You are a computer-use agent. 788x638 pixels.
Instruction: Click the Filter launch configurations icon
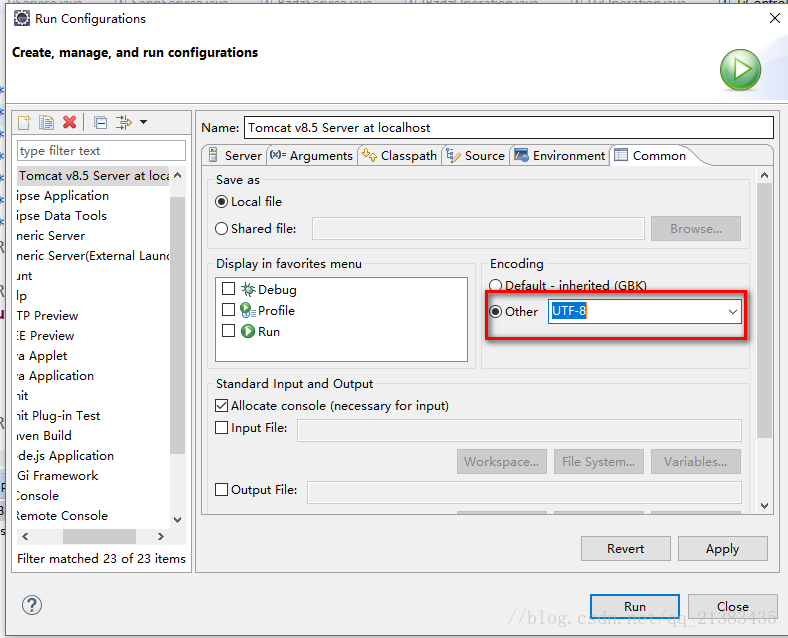(x=124, y=122)
